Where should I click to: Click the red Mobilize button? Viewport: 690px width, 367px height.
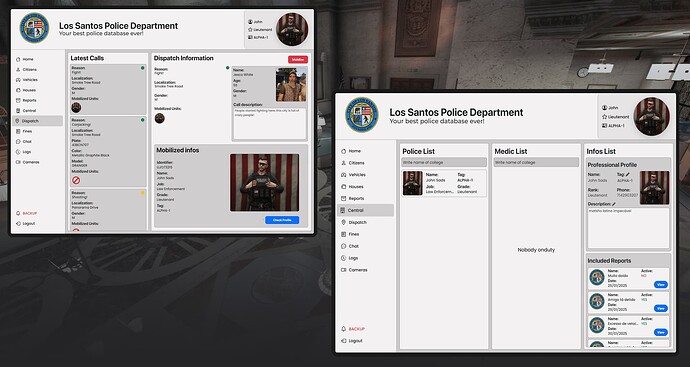(298, 59)
